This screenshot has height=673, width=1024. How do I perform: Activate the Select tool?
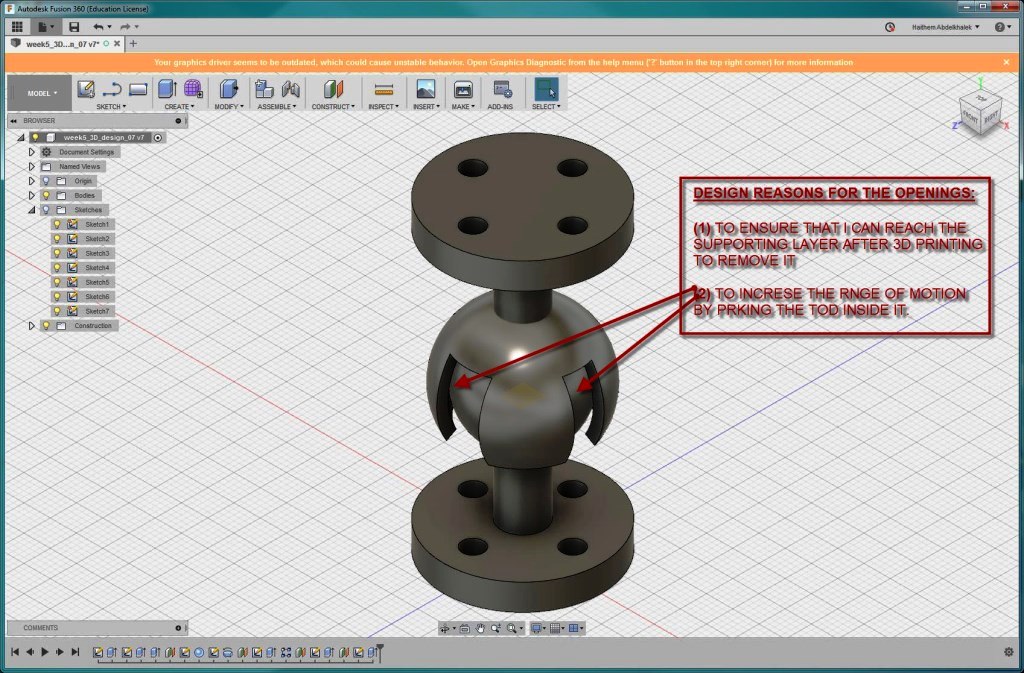(546, 89)
